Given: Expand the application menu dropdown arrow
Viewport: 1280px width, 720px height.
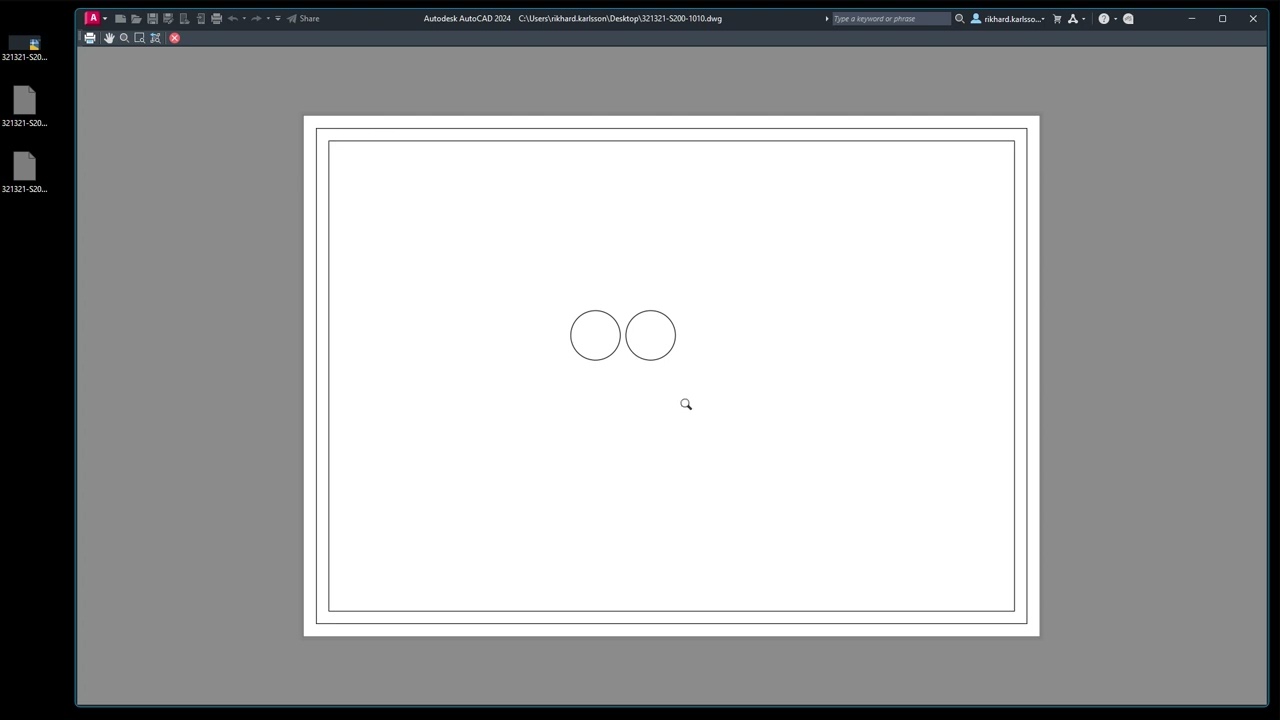Looking at the screenshot, I should coord(105,18).
